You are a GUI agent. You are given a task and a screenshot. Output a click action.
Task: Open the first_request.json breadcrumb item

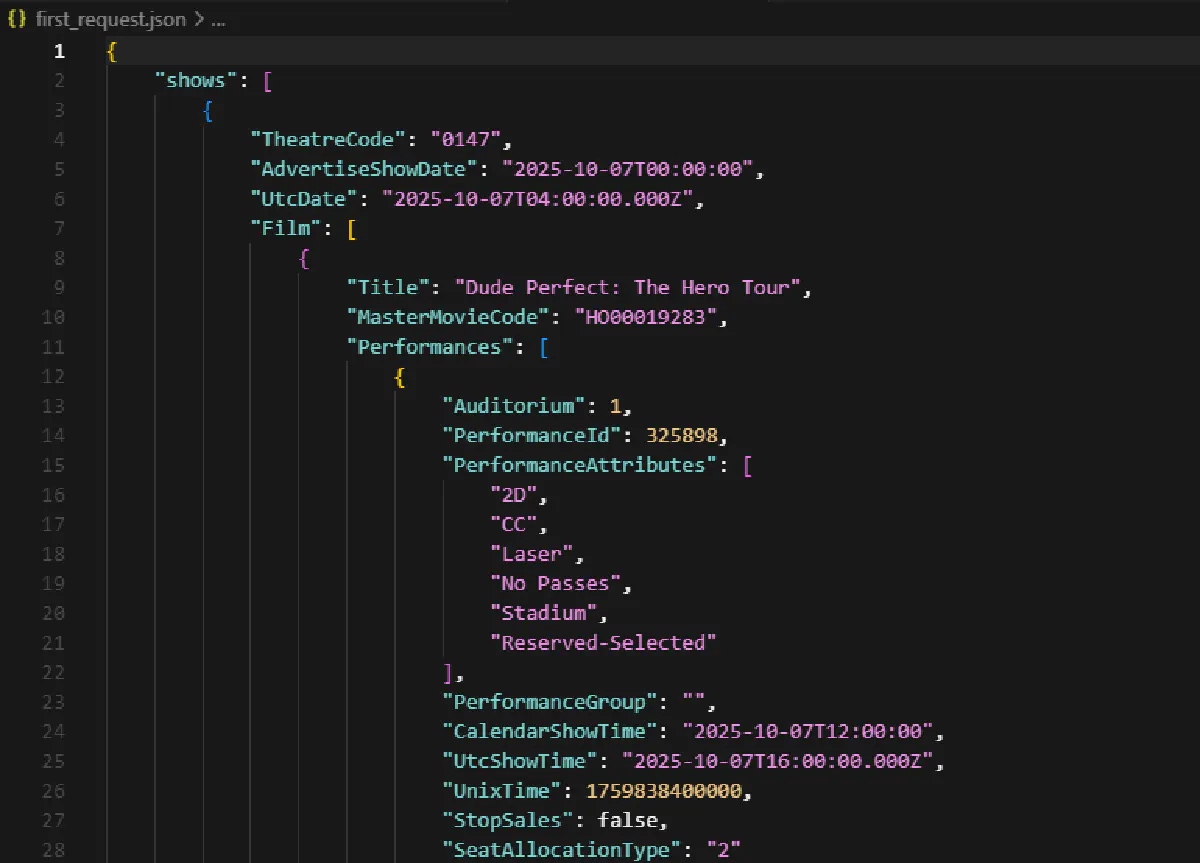[110, 19]
